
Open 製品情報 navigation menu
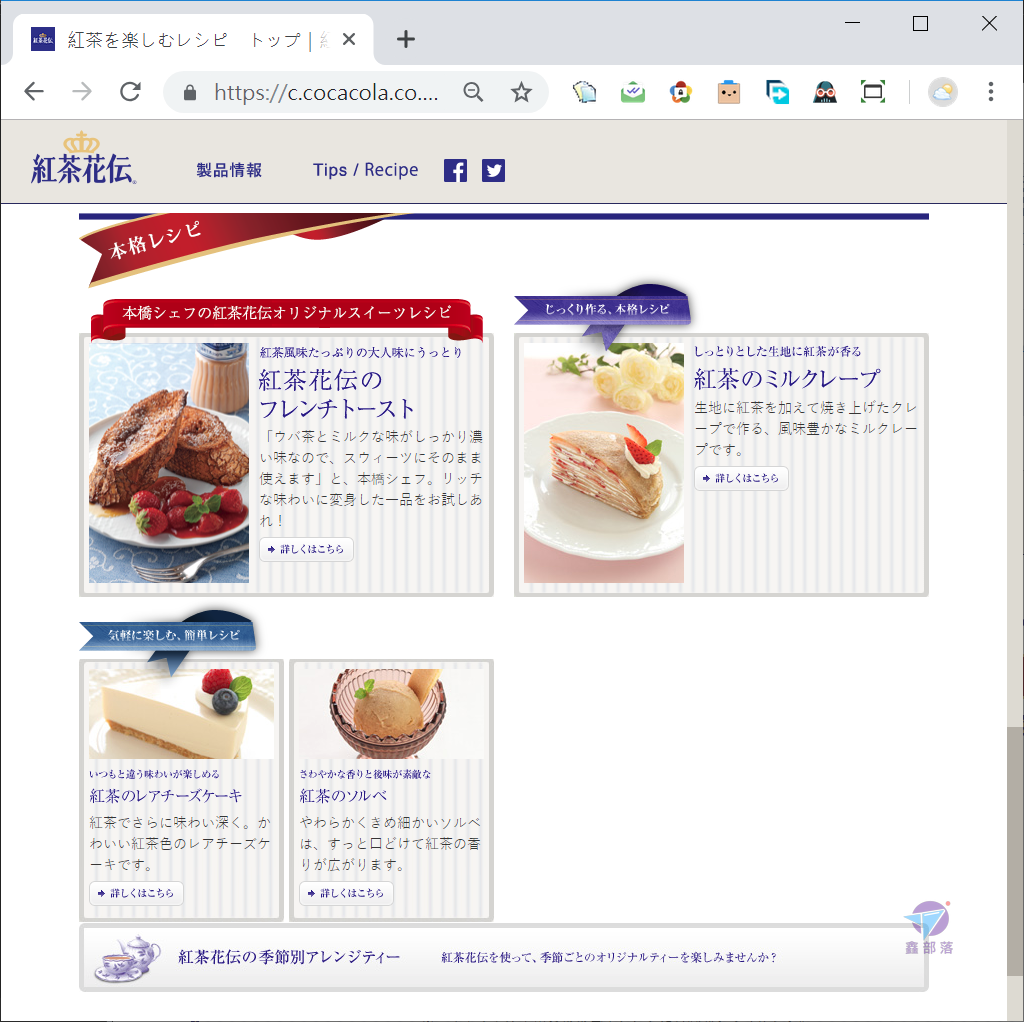coord(229,170)
